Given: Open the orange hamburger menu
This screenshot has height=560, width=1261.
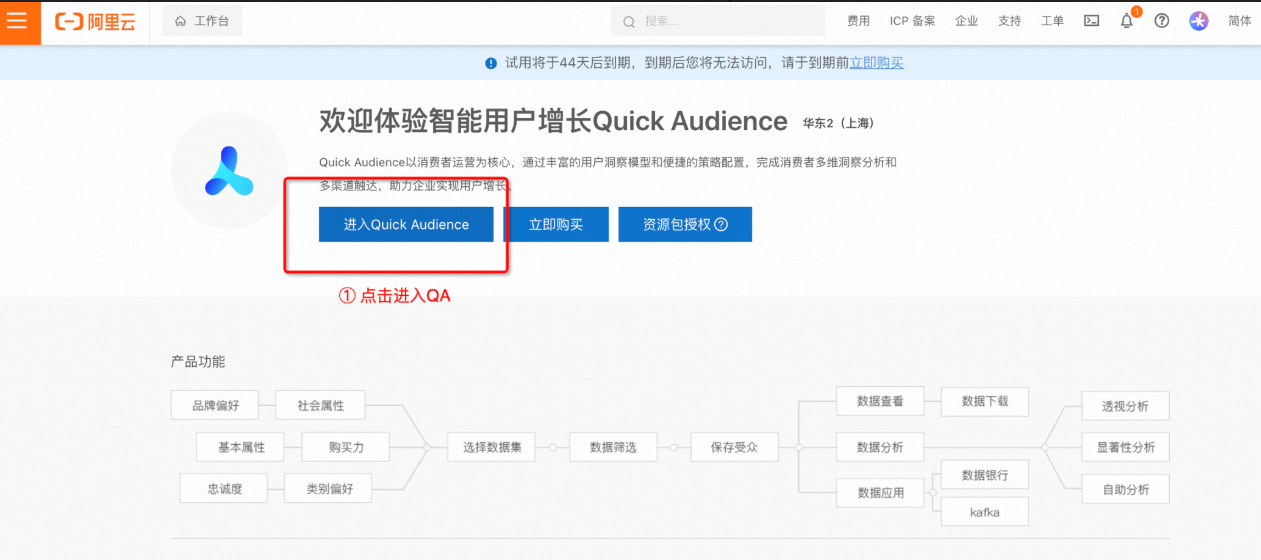Looking at the screenshot, I should click(18, 22).
